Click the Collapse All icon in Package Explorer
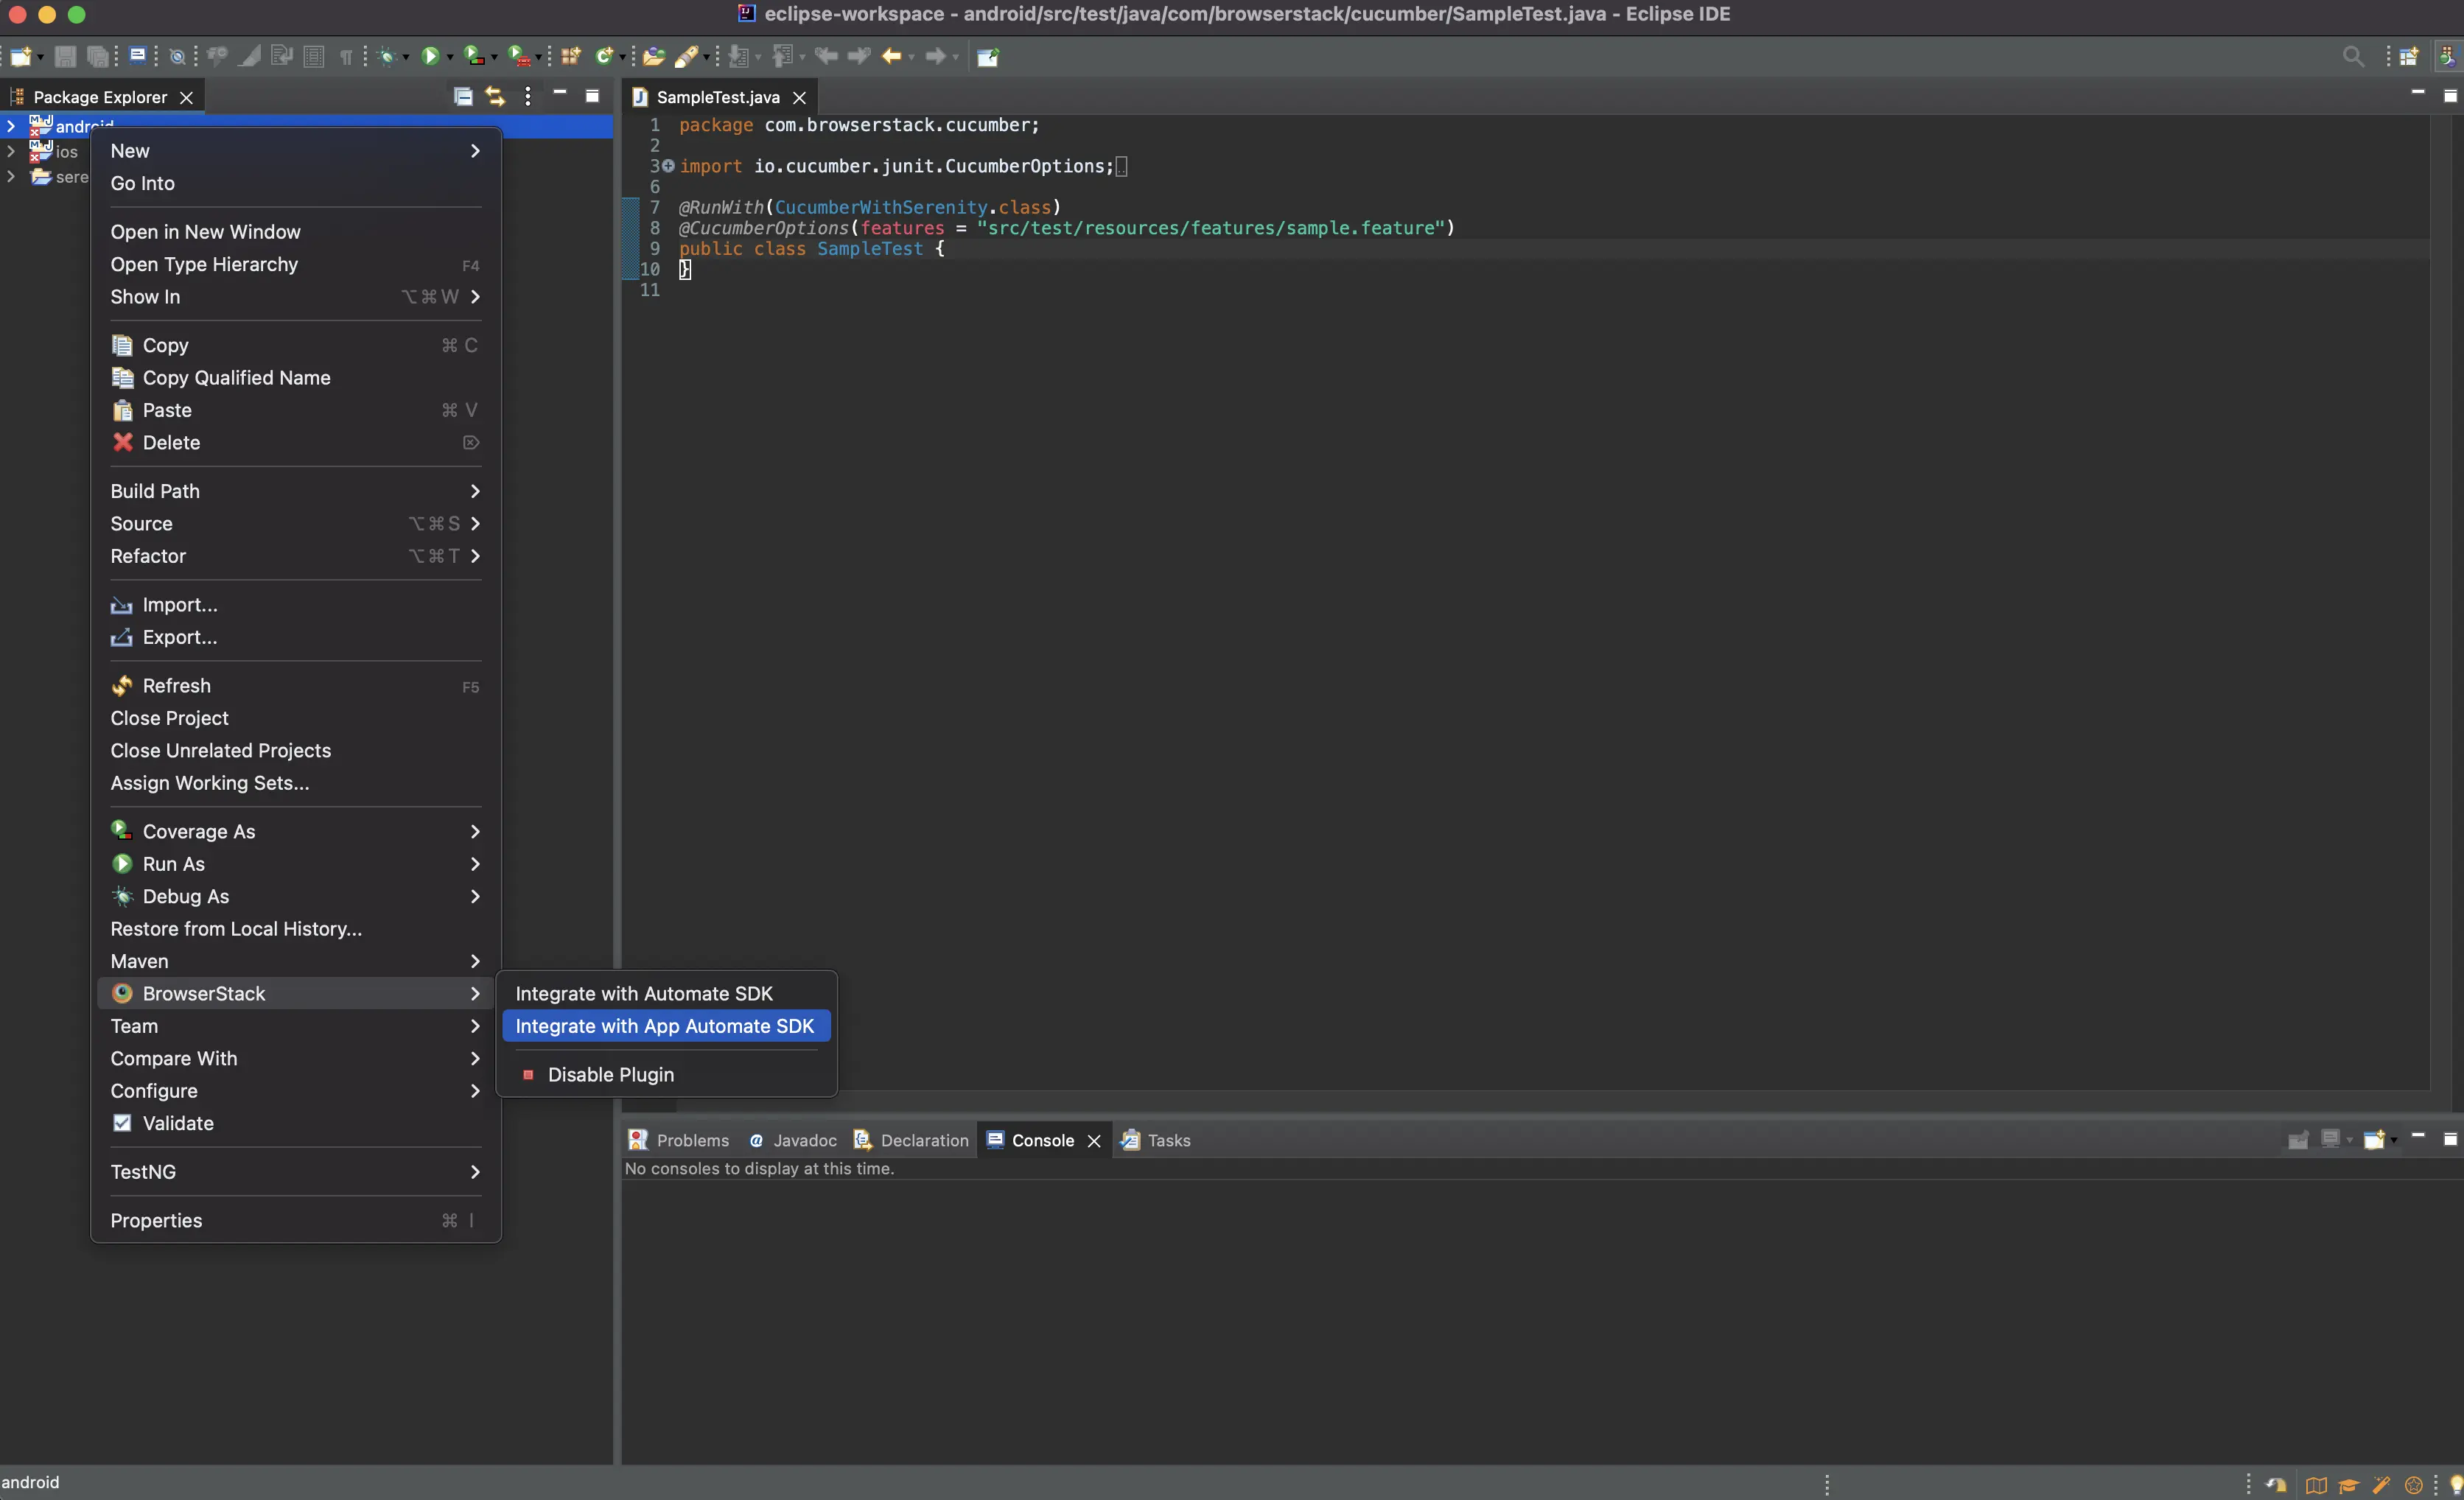This screenshot has height=1500, width=2464. pyautogui.click(x=463, y=96)
